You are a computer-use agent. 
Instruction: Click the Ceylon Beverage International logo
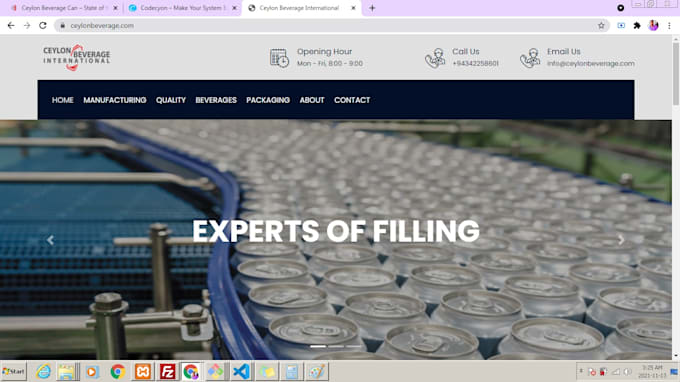[77, 57]
